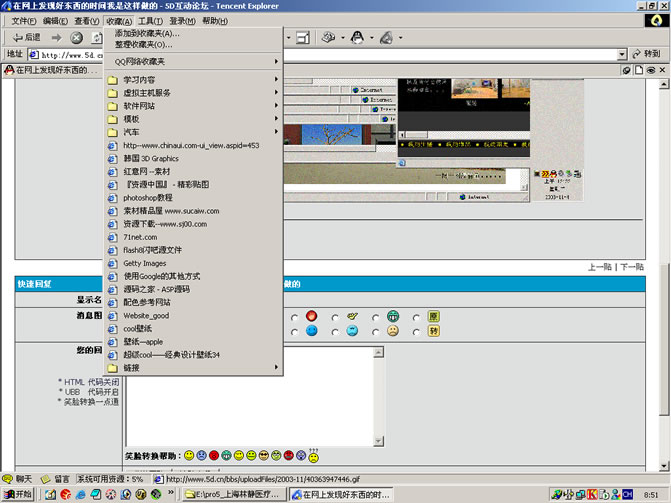Click the K antivirus tray icon

(593, 494)
